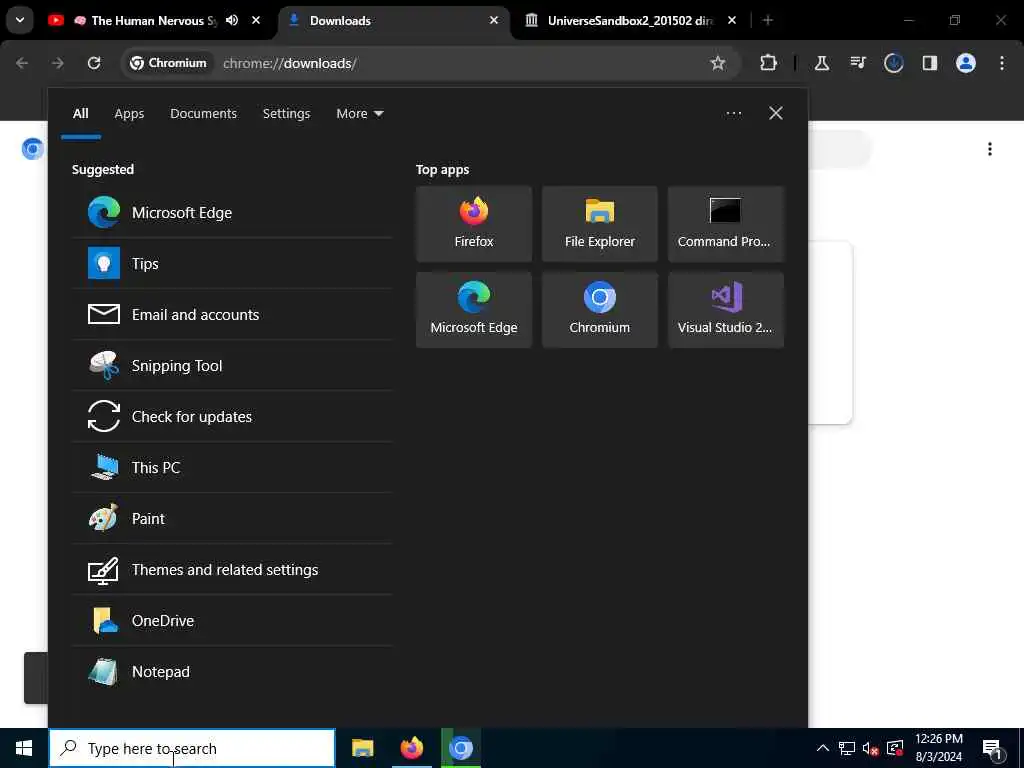Open Chromium tile in Top apps
1024x768 pixels.
pos(600,310)
